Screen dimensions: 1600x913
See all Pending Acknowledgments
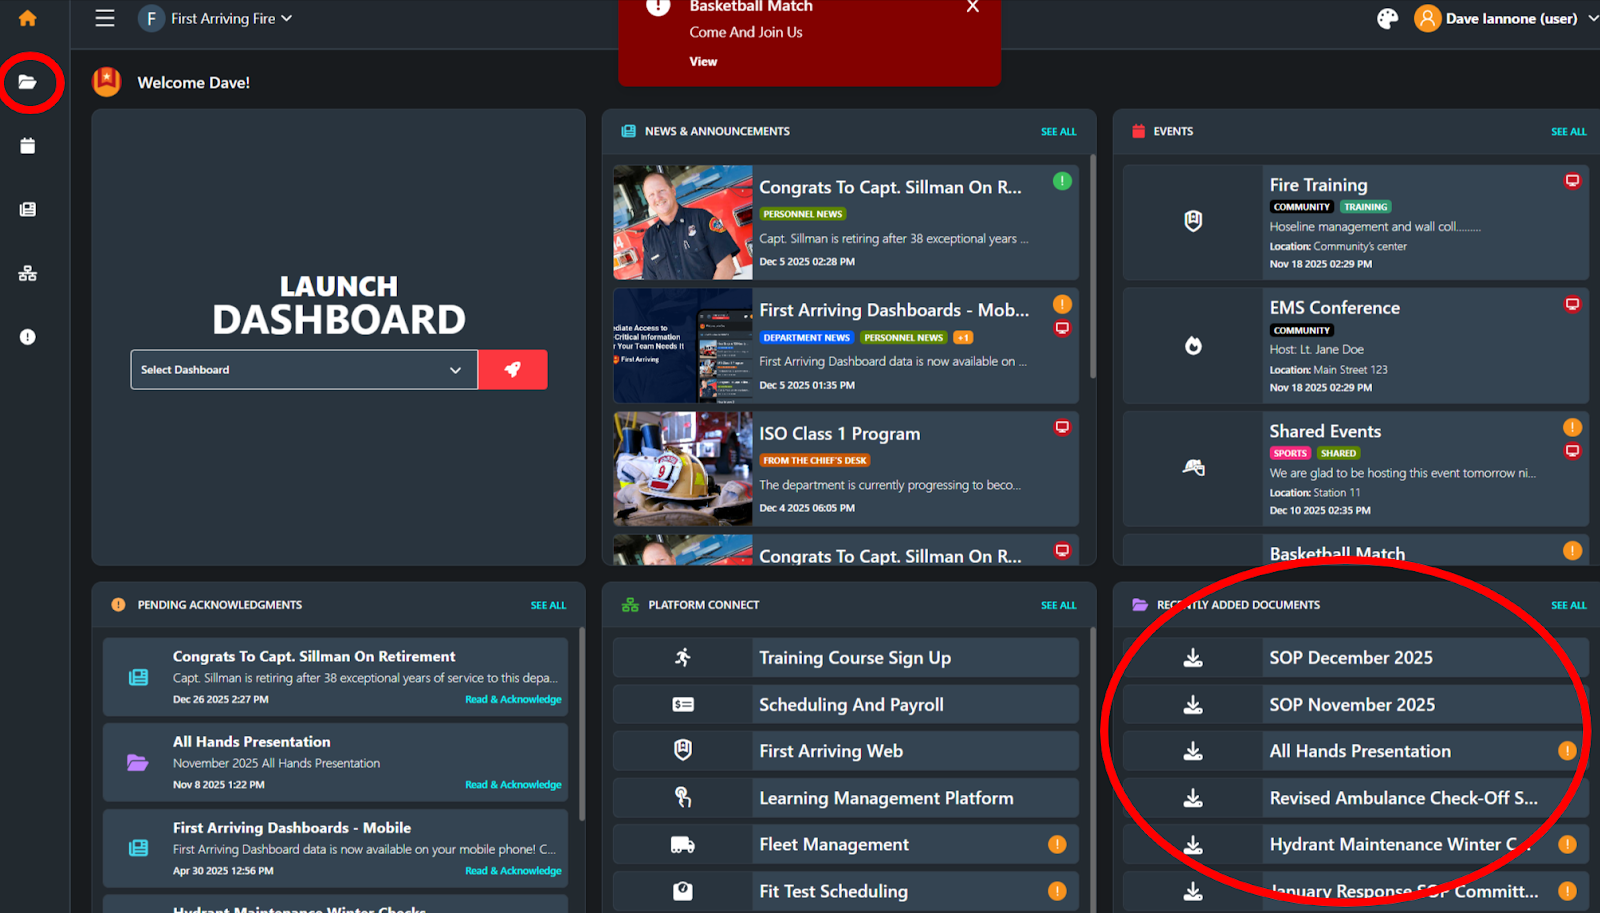[x=548, y=605]
